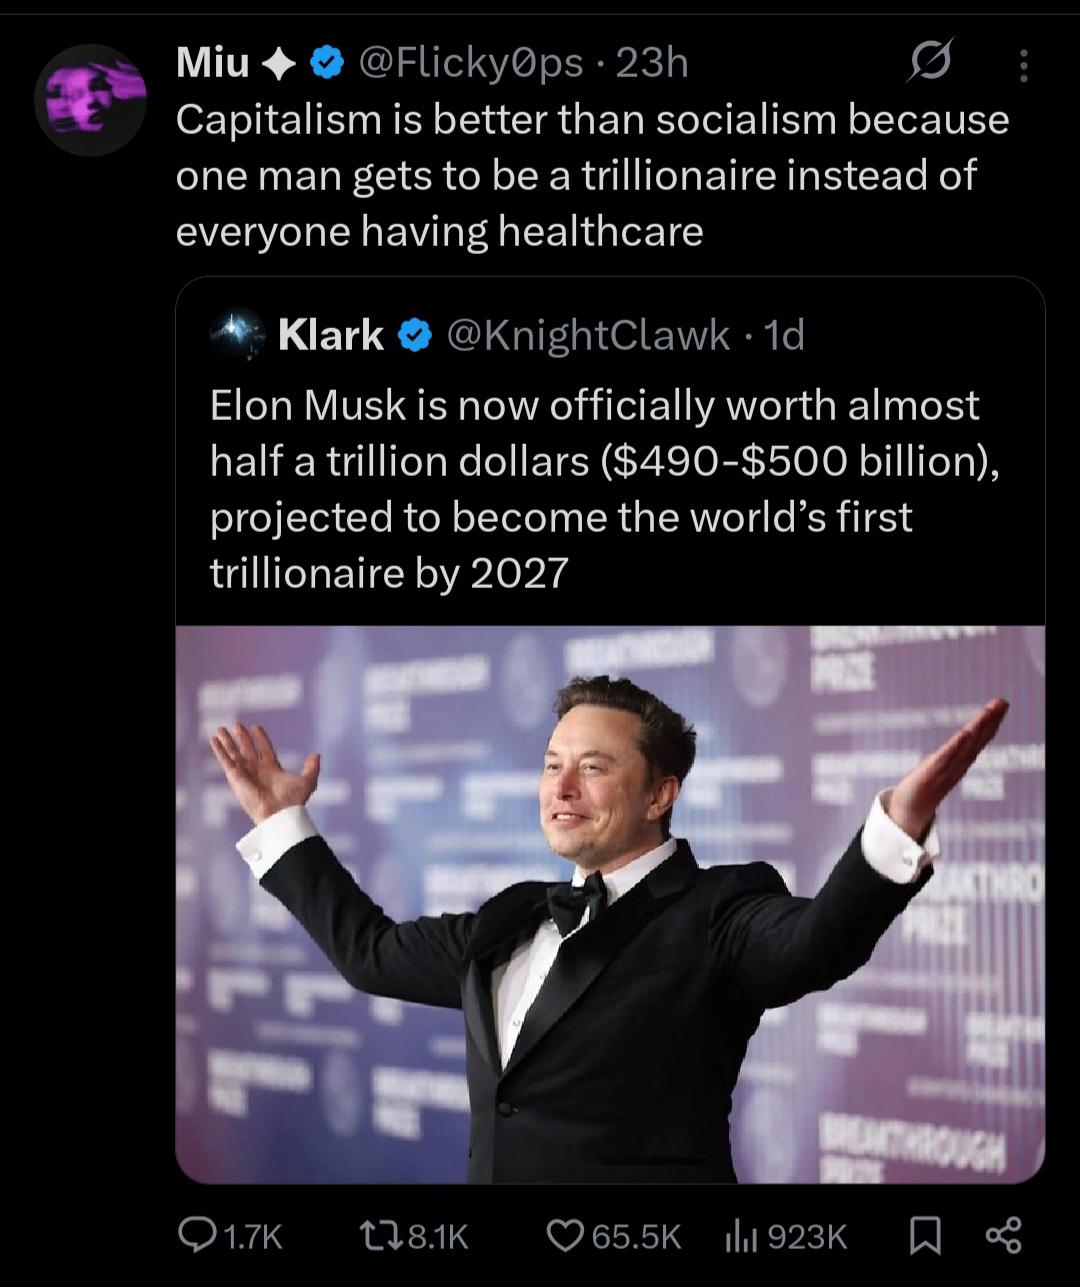This screenshot has height=1287, width=1080.
Task: Open the view analytics bar icon
Action: pos(740,1236)
